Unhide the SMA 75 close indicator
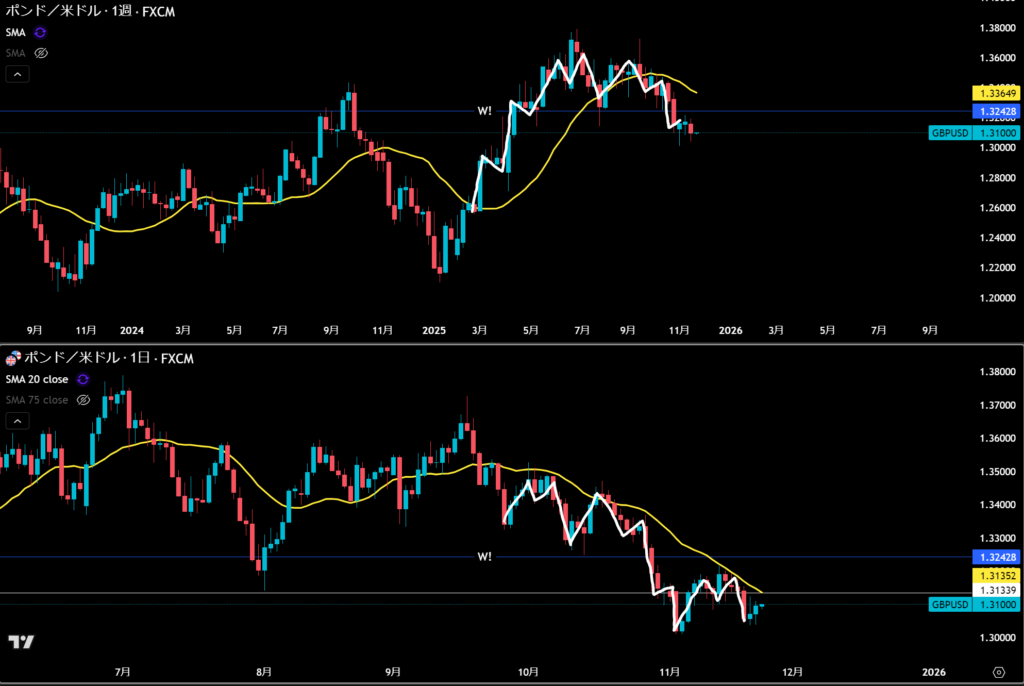 pos(84,399)
